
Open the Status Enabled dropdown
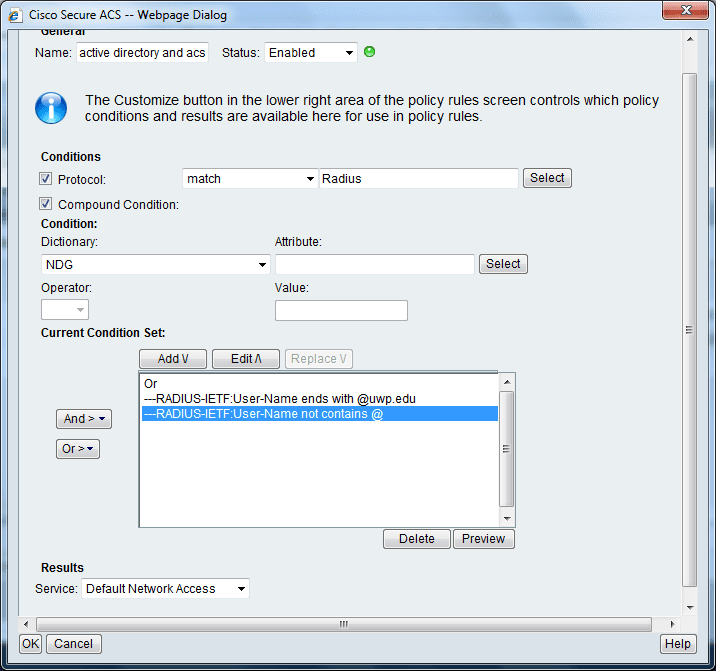click(311, 53)
